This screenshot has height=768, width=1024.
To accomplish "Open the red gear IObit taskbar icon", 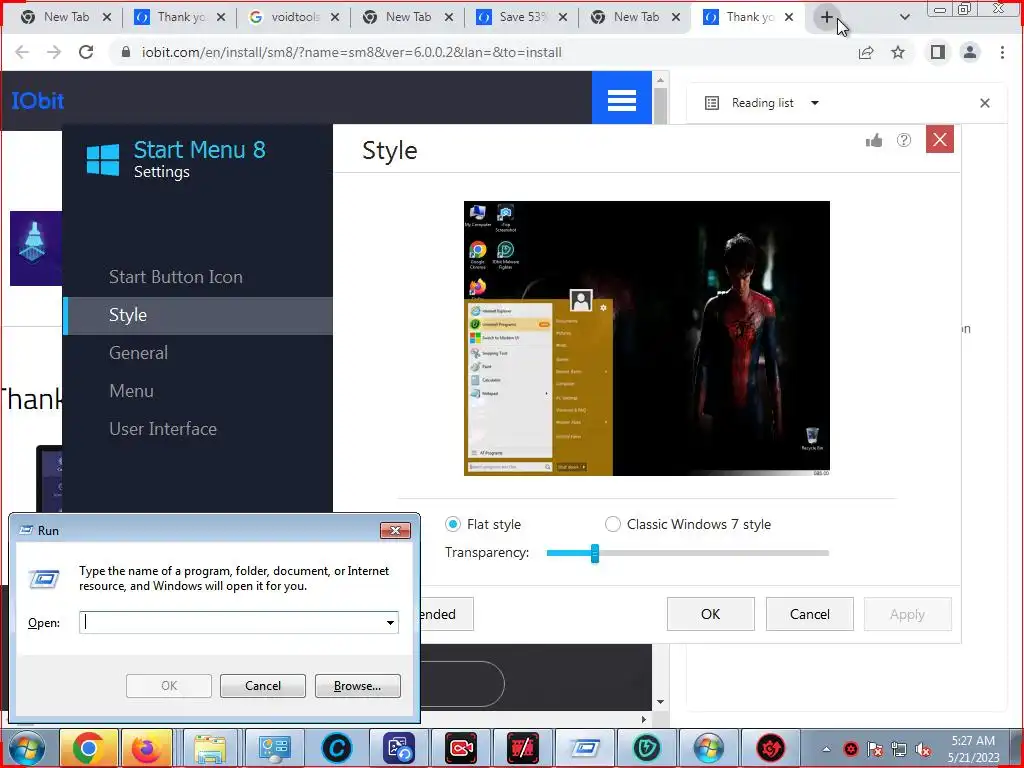I will coord(771,748).
